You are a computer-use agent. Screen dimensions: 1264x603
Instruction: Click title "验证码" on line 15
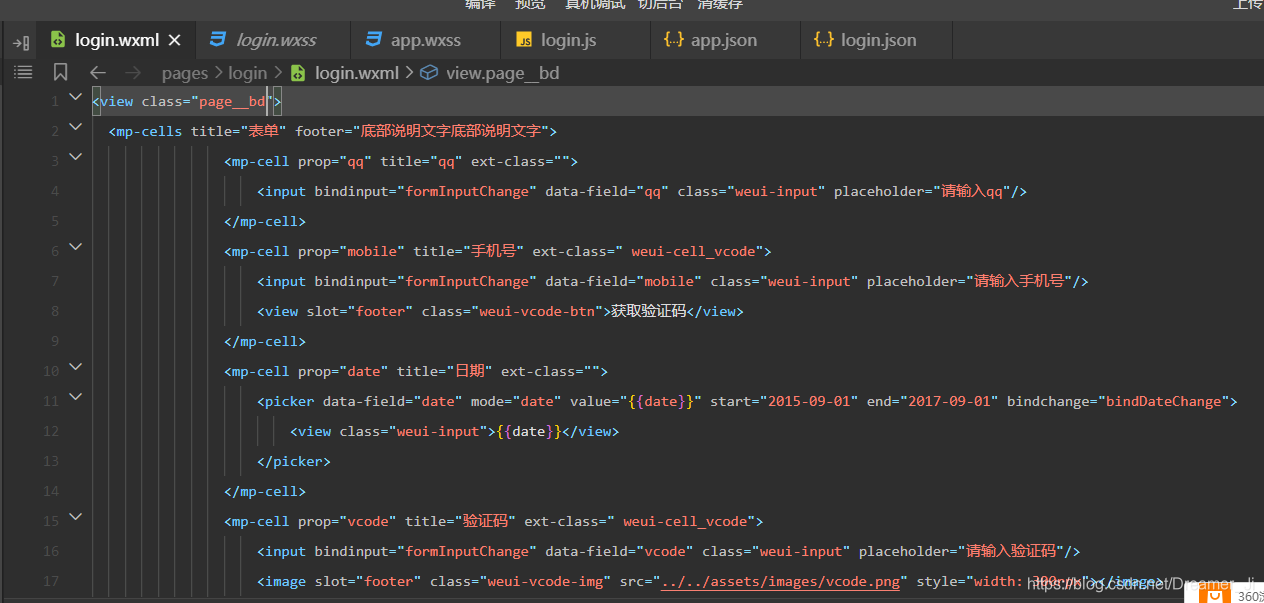[485, 521]
